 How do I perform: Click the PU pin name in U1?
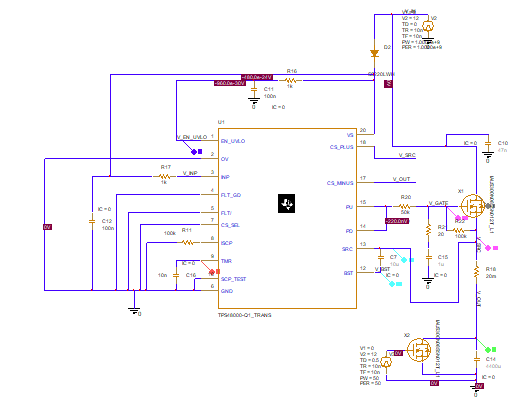349,207
